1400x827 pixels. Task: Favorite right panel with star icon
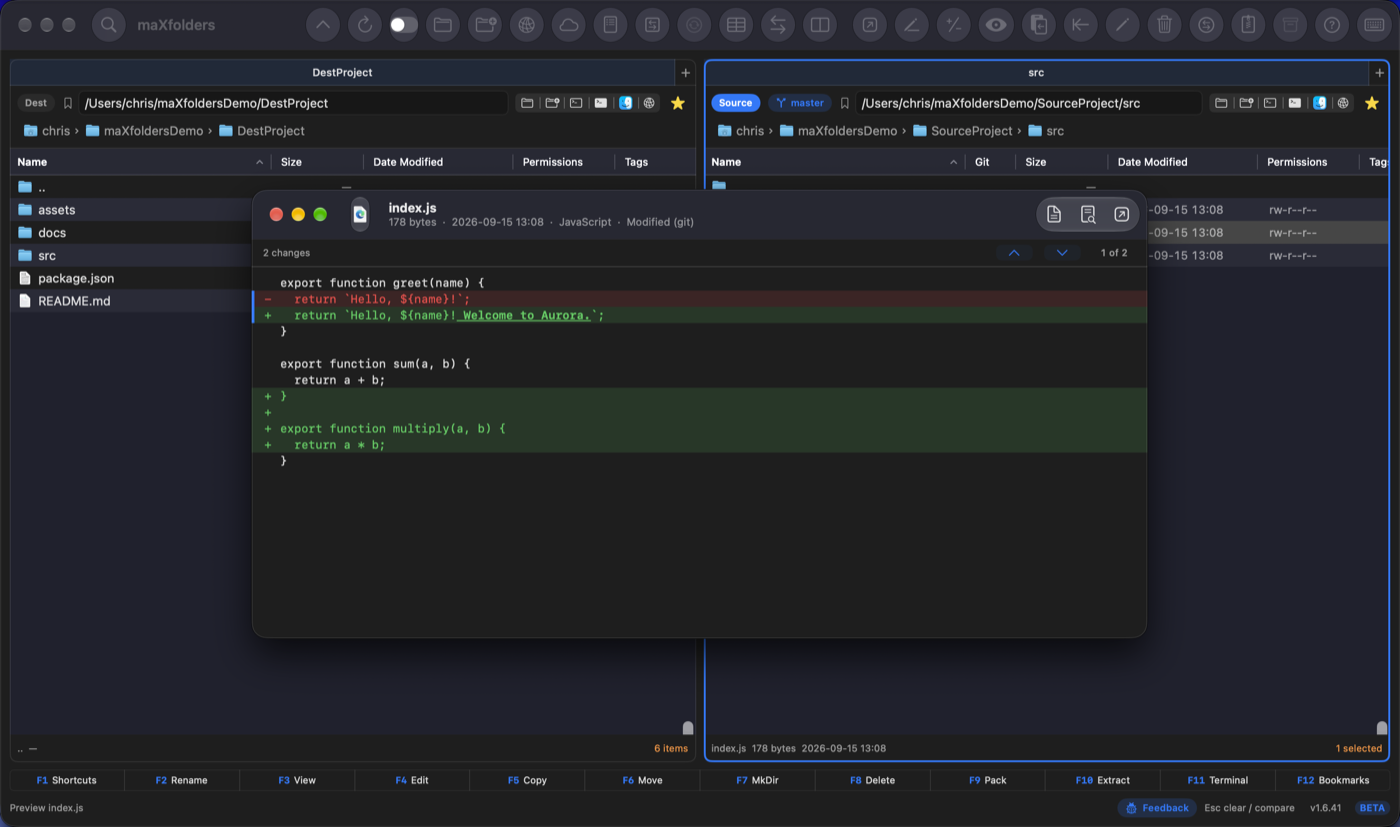1371,103
